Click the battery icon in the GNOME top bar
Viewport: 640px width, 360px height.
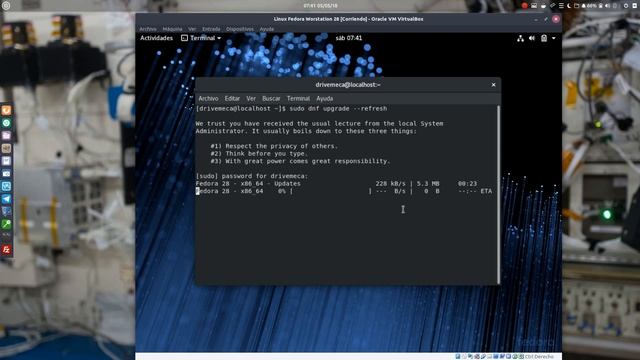pos(544,38)
